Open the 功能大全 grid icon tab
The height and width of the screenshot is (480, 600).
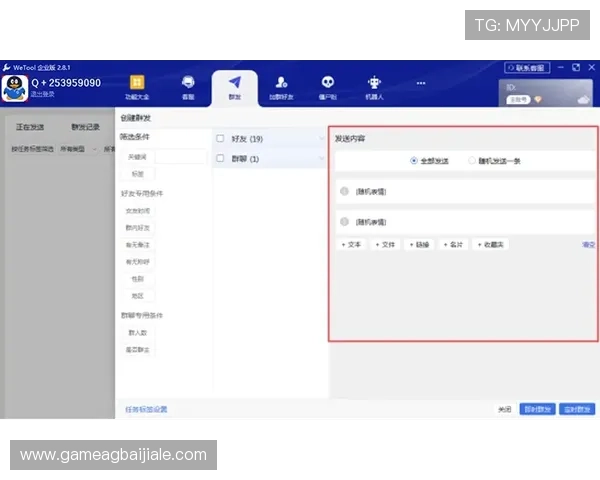(137, 87)
